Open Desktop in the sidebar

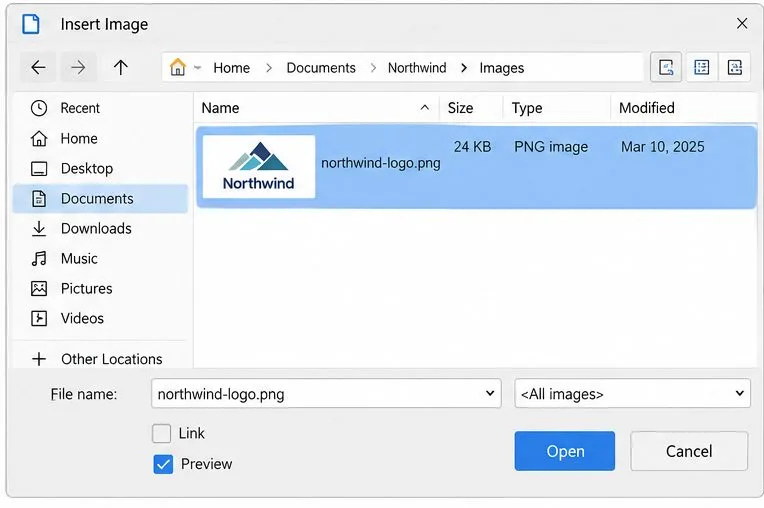point(100,169)
